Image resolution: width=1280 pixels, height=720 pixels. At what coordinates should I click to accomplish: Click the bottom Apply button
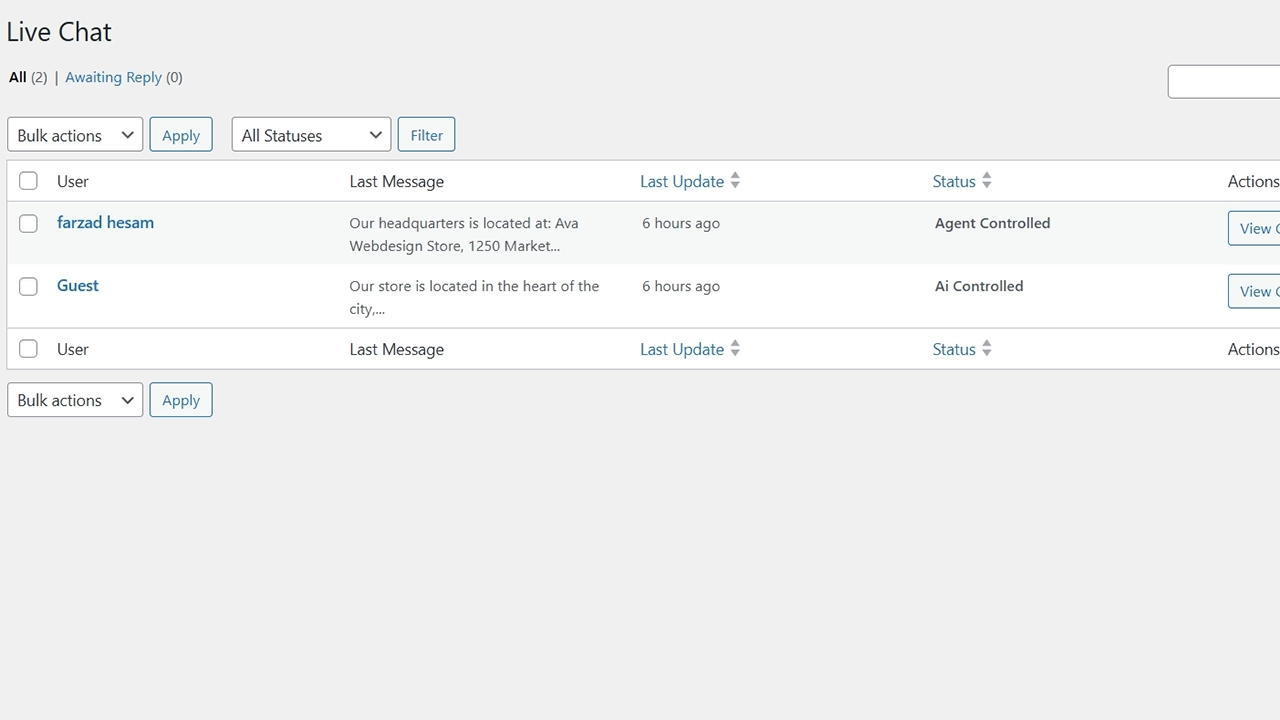coord(181,400)
